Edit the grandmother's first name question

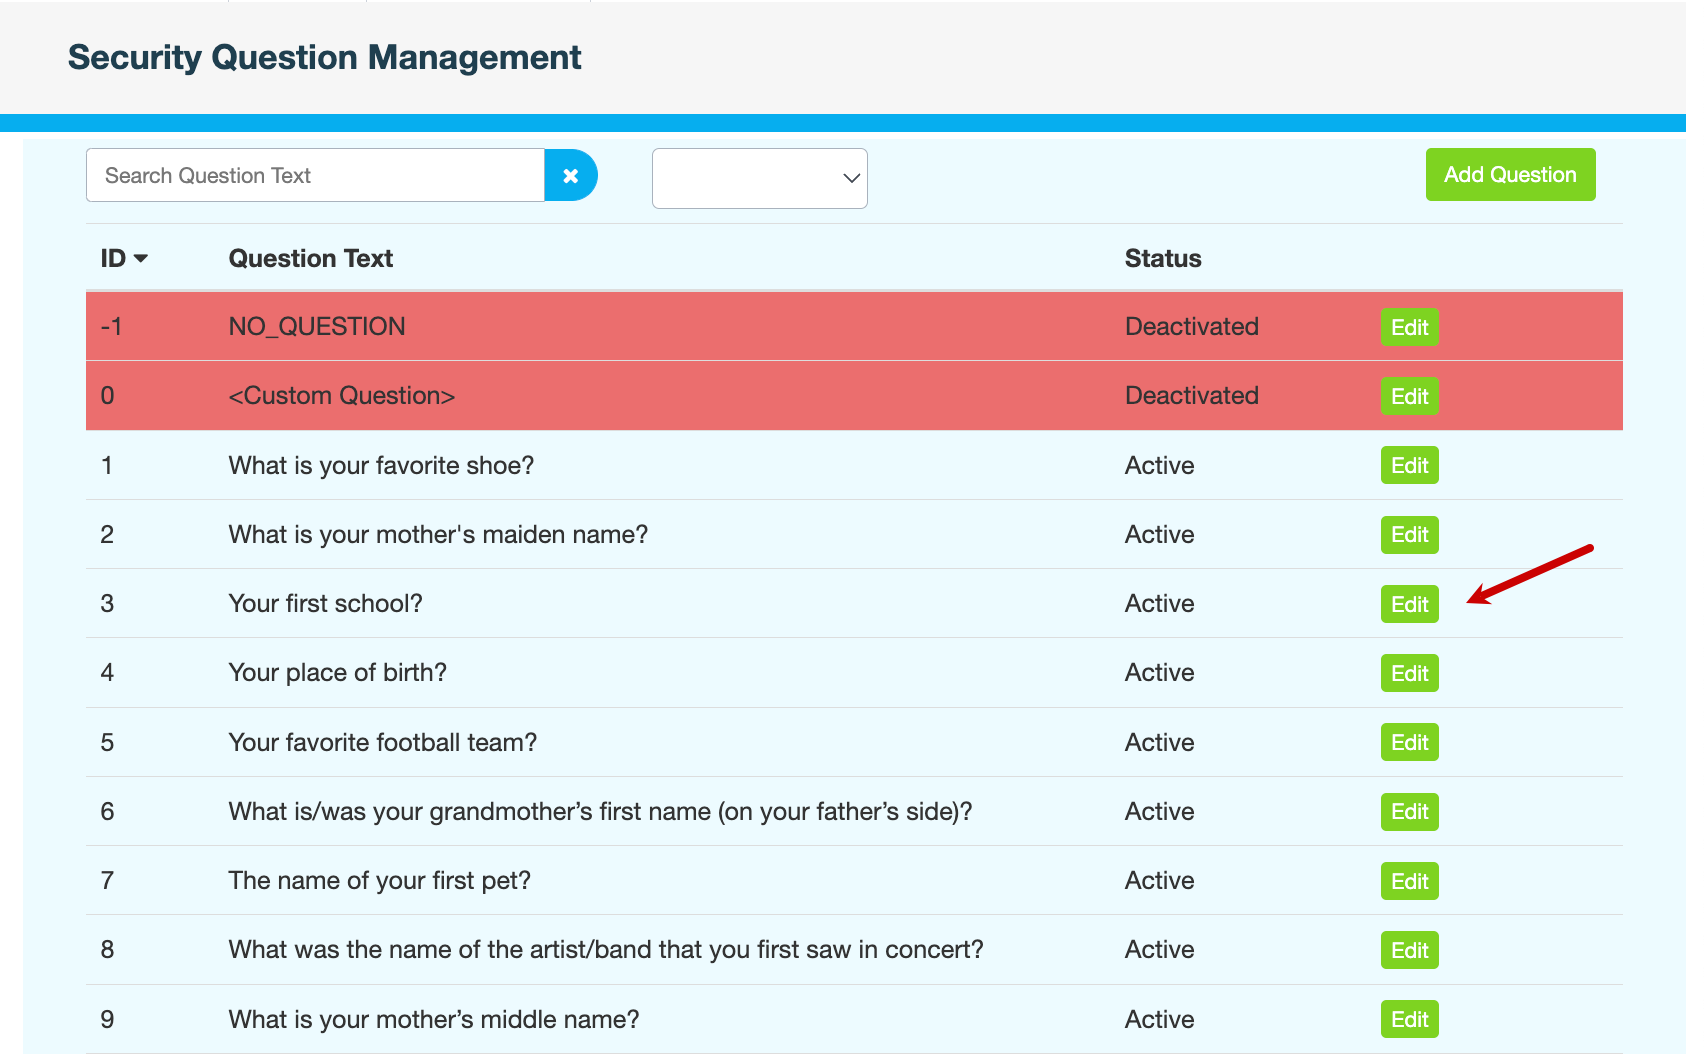pyautogui.click(x=1409, y=811)
